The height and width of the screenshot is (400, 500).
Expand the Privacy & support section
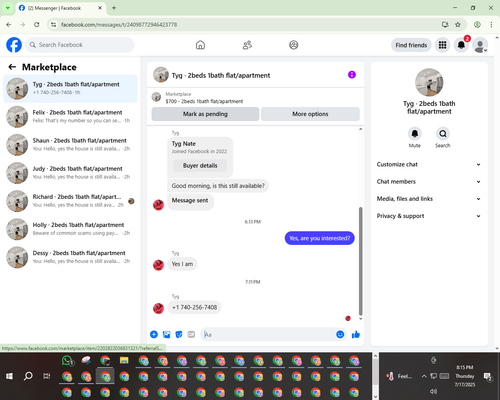pos(429,216)
